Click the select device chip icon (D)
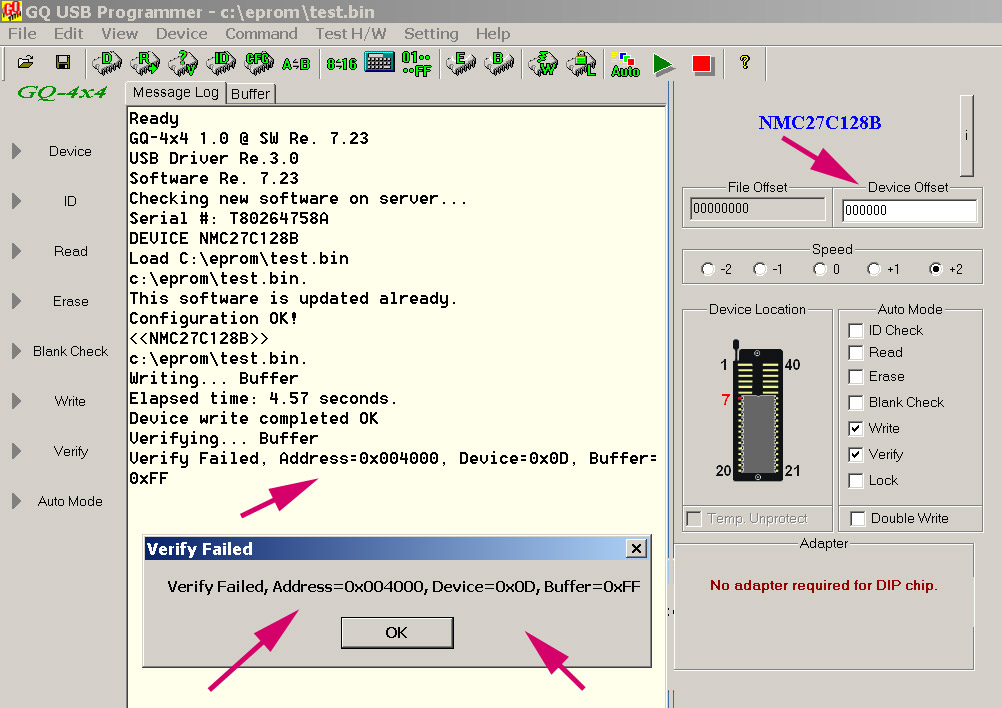1002x708 pixels. 106,62
